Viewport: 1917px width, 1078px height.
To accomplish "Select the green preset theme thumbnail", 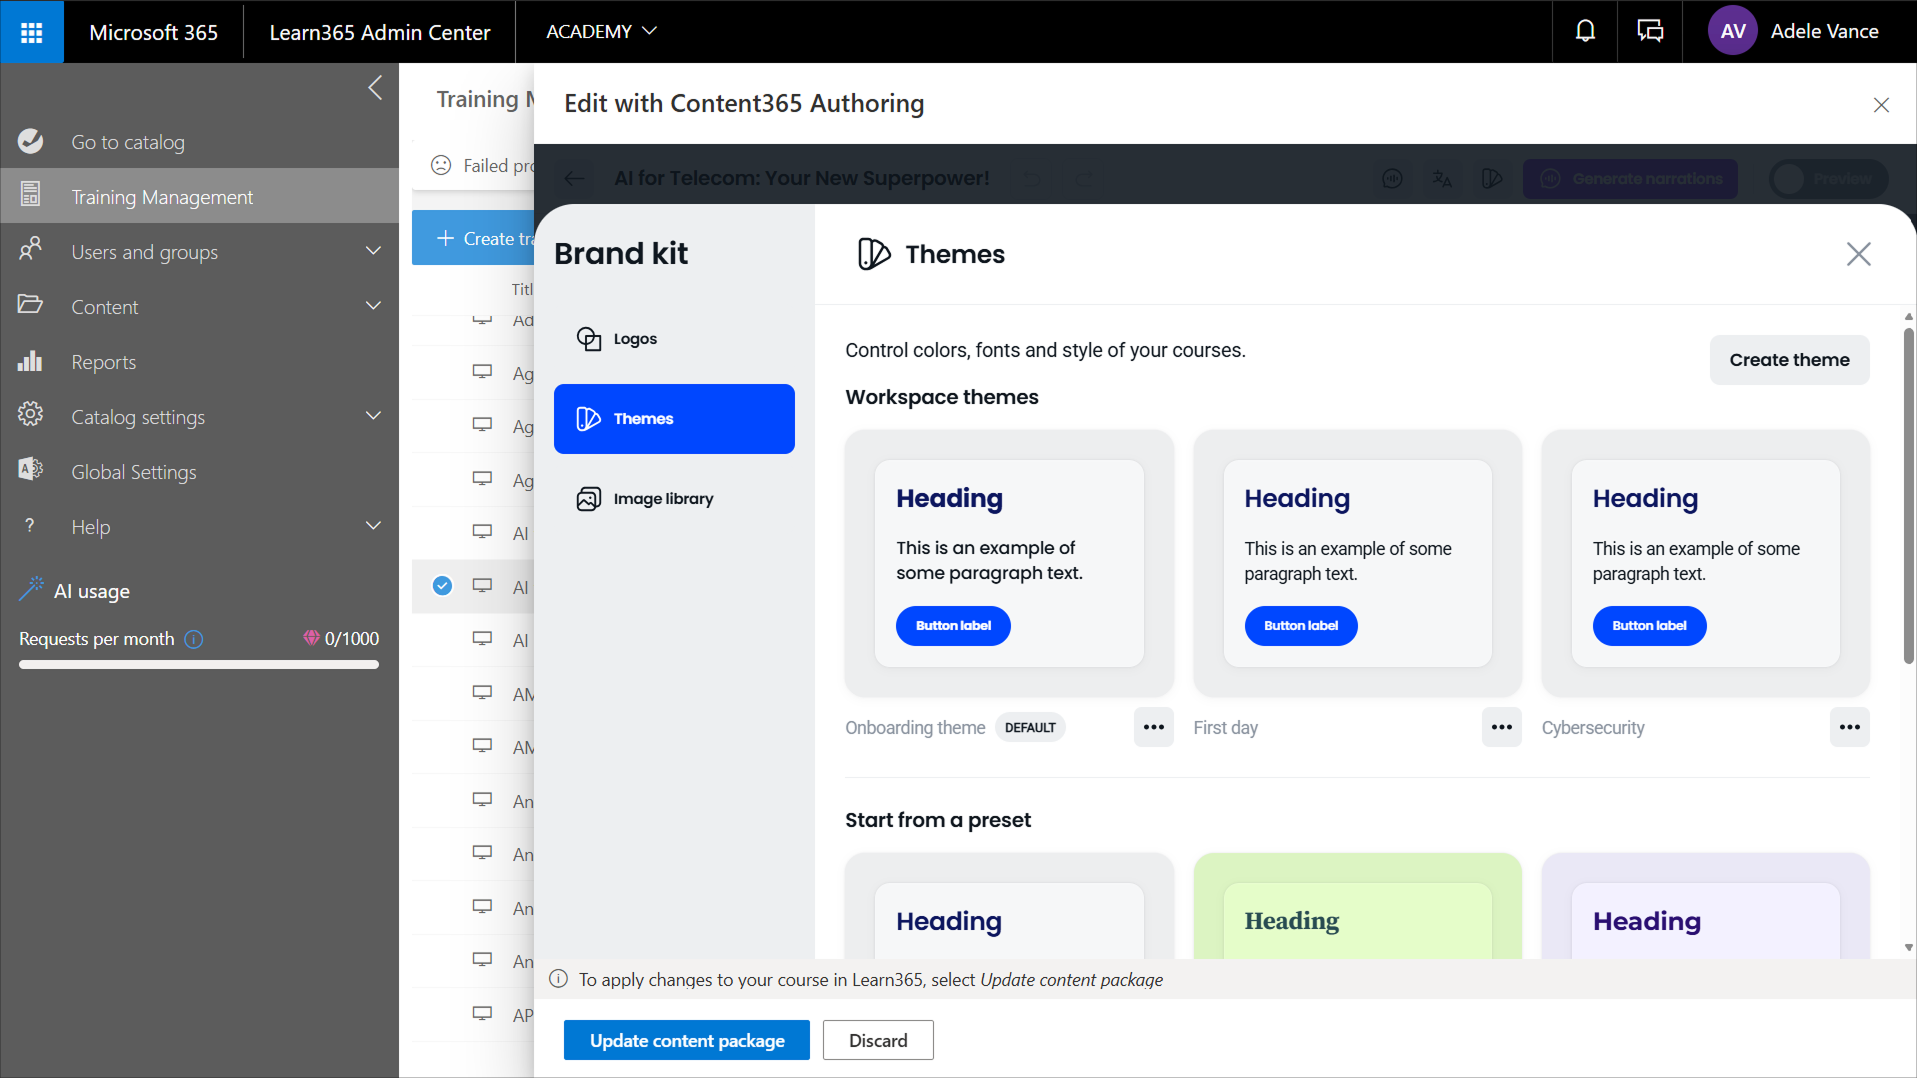I will [x=1357, y=906].
